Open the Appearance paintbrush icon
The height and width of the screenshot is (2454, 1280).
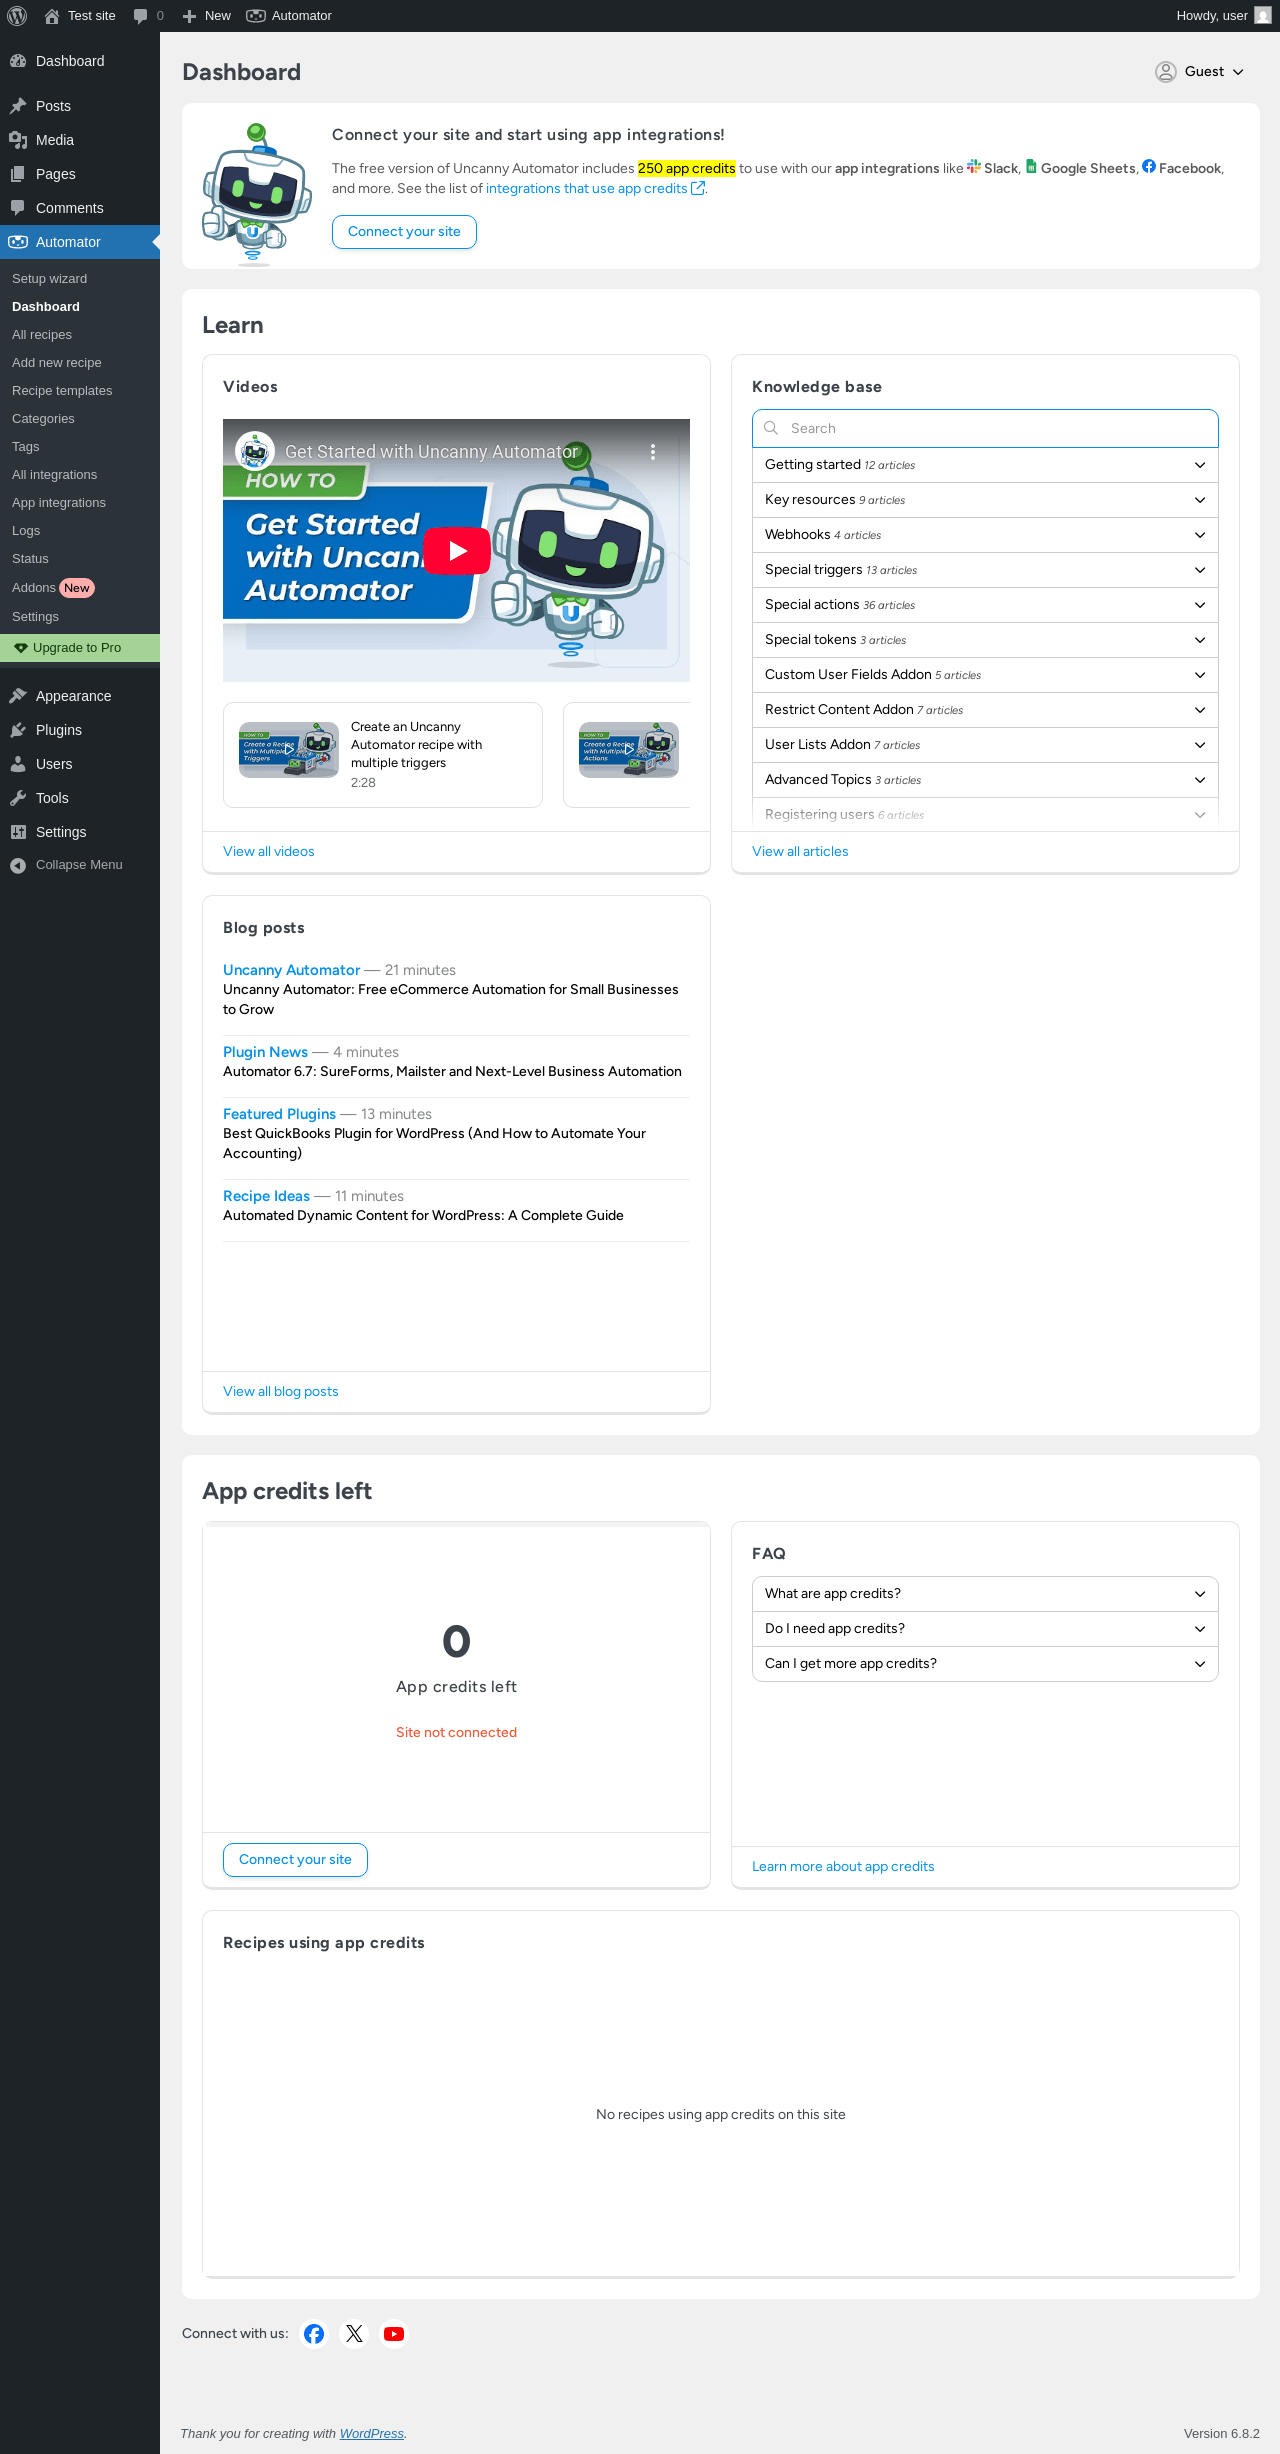point(18,696)
